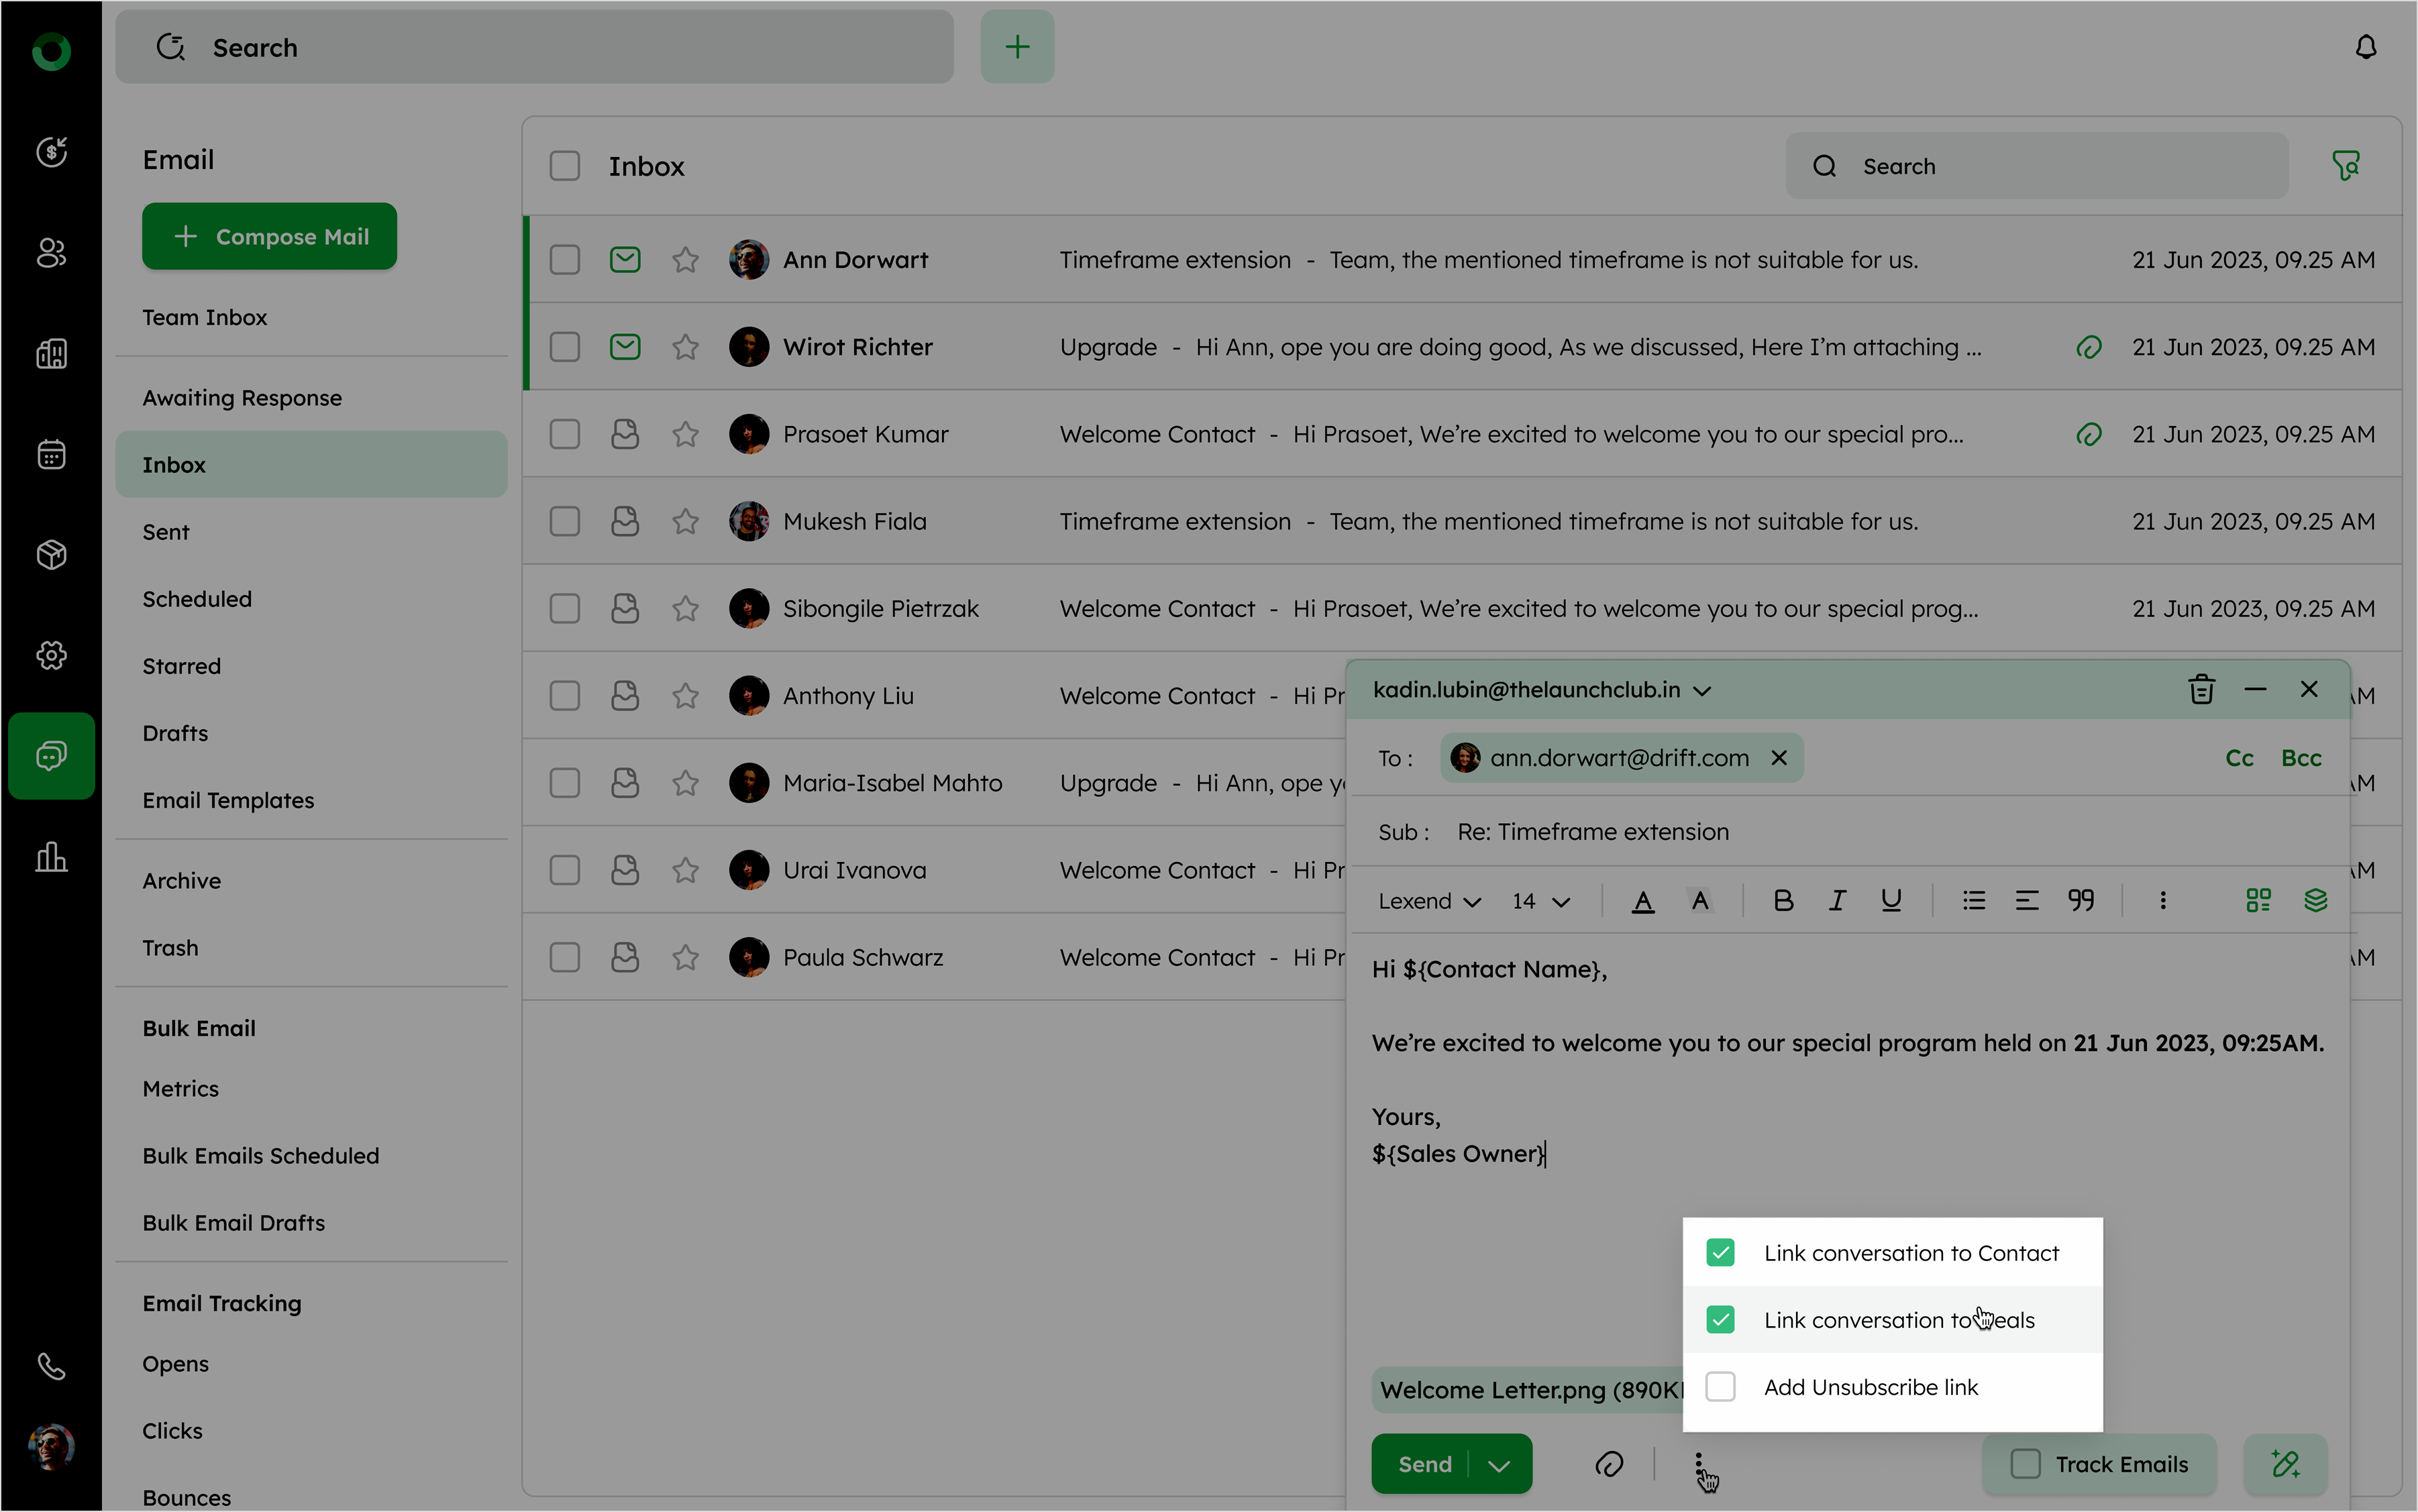Enable the Track Emails checkbox

coord(2025,1464)
